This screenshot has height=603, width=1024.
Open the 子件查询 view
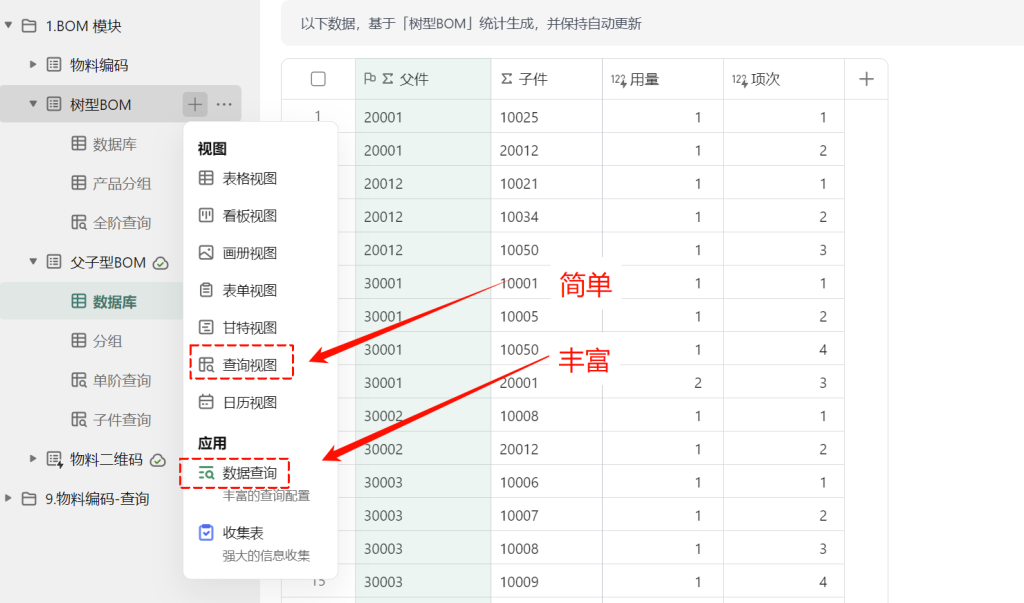(121, 419)
